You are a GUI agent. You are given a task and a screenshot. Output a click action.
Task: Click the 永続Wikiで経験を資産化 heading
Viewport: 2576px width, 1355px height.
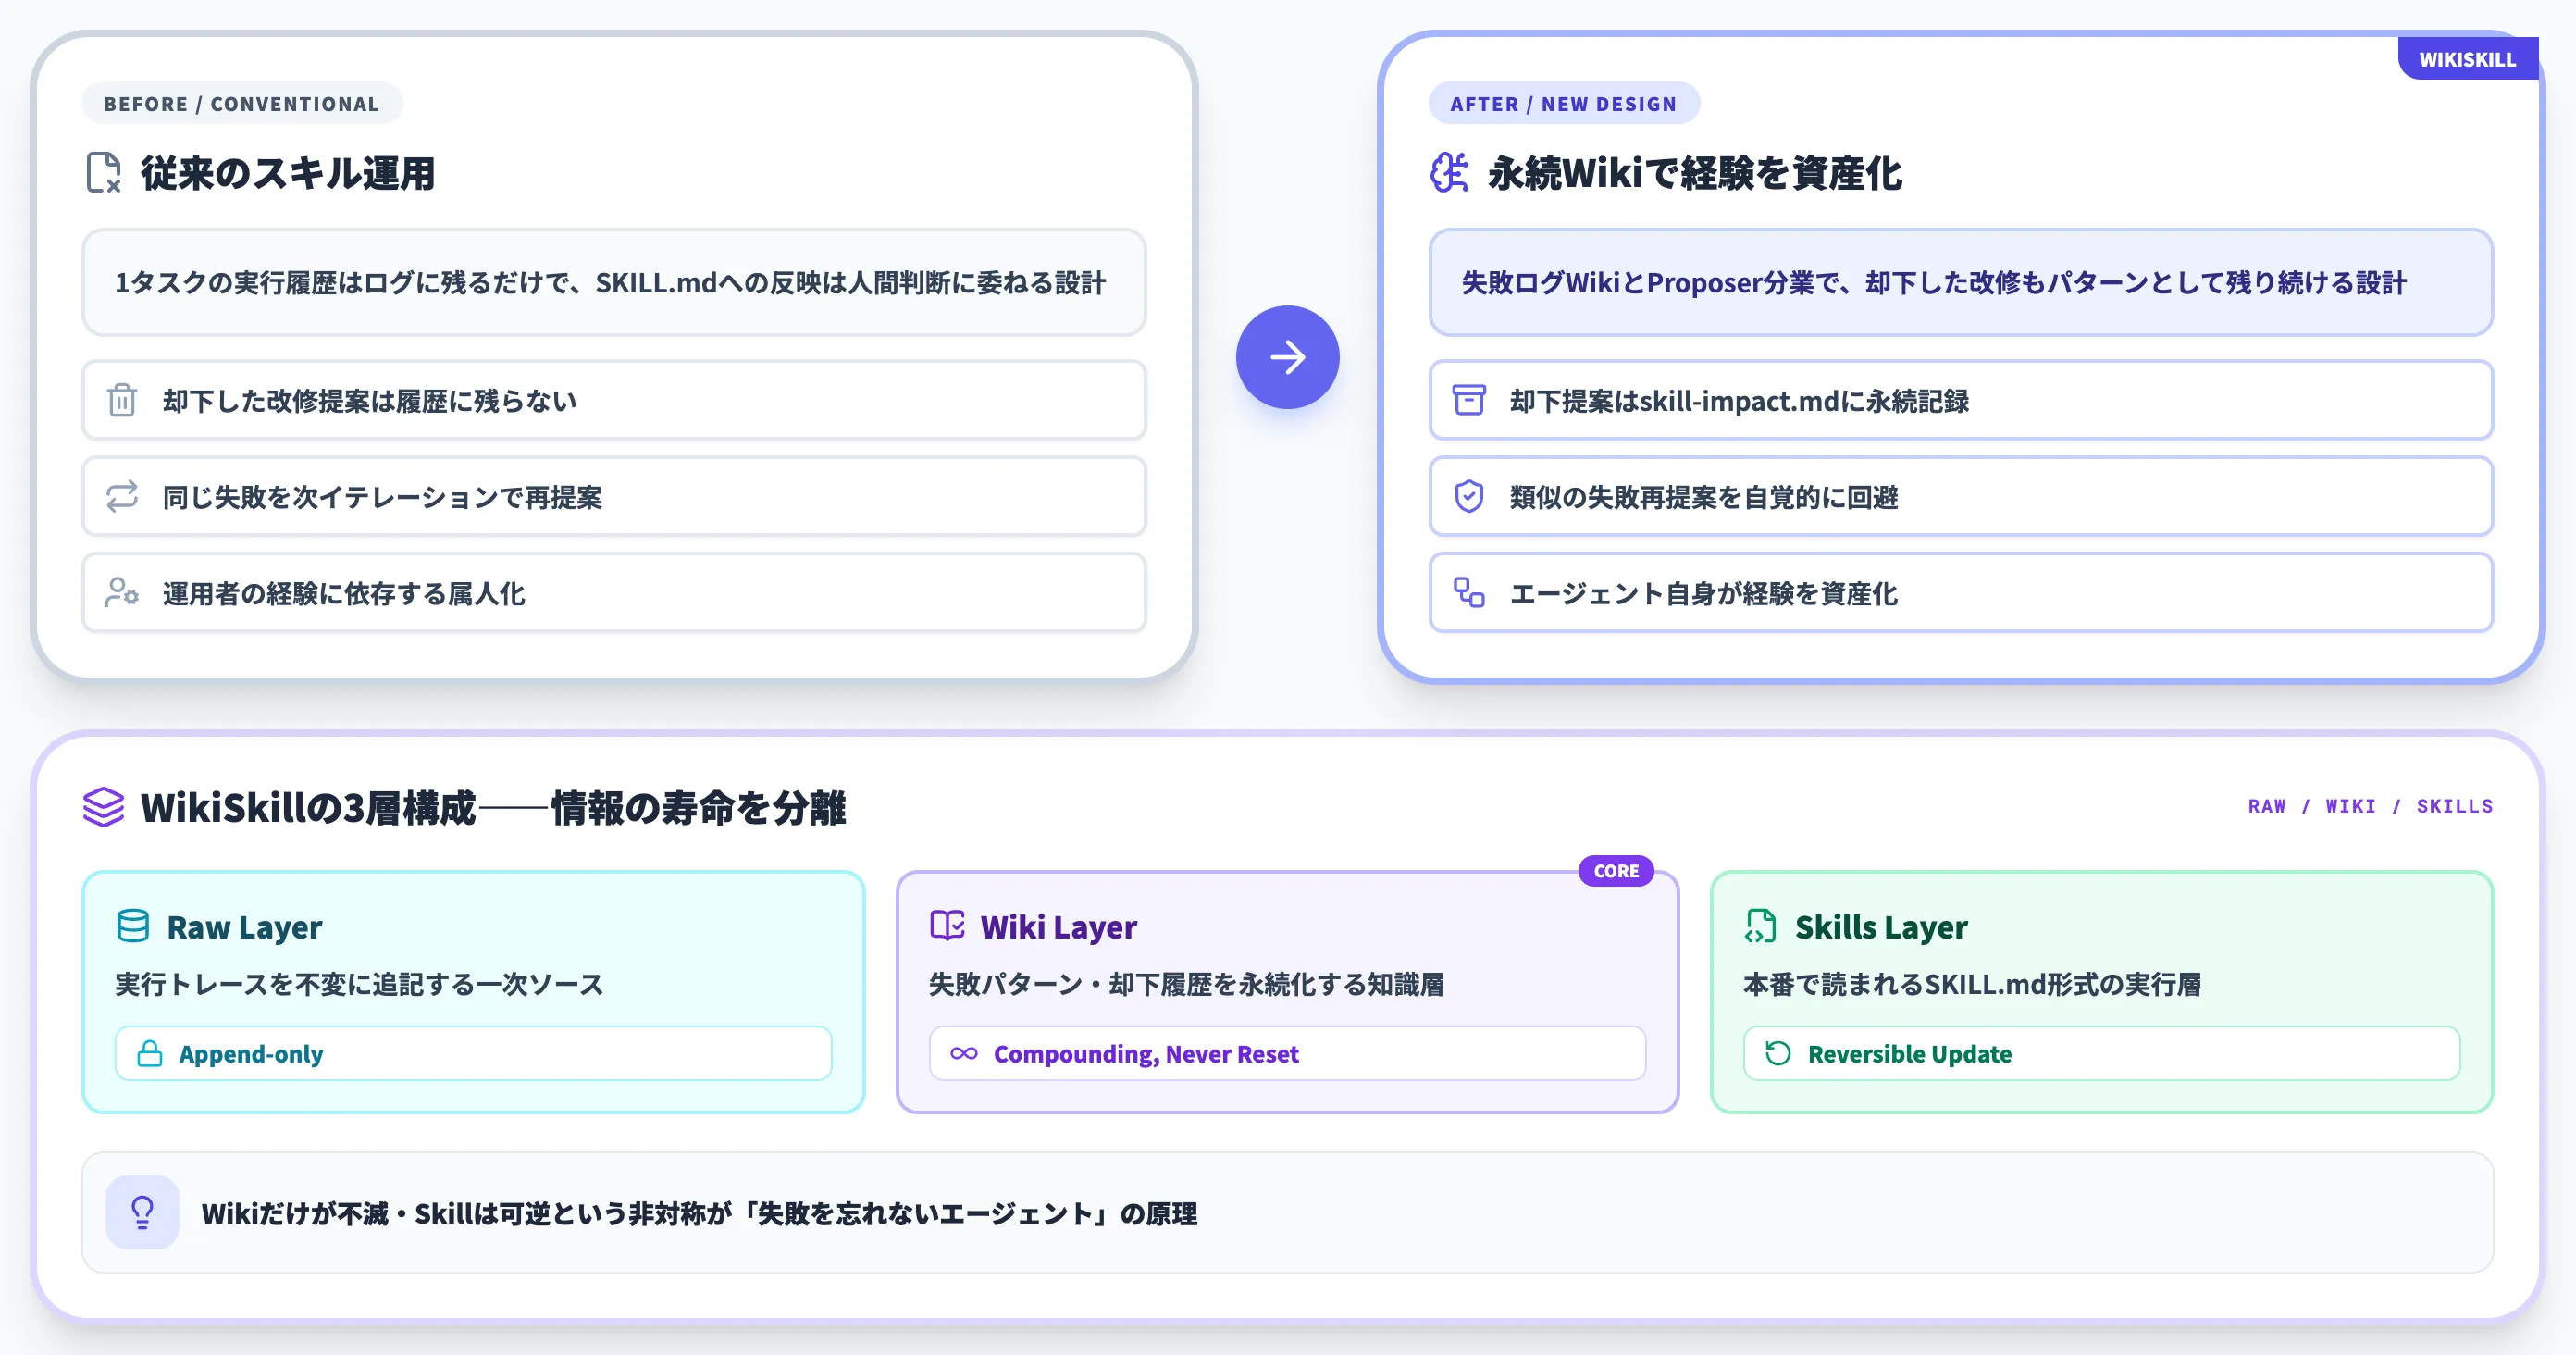pos(1695,173)
